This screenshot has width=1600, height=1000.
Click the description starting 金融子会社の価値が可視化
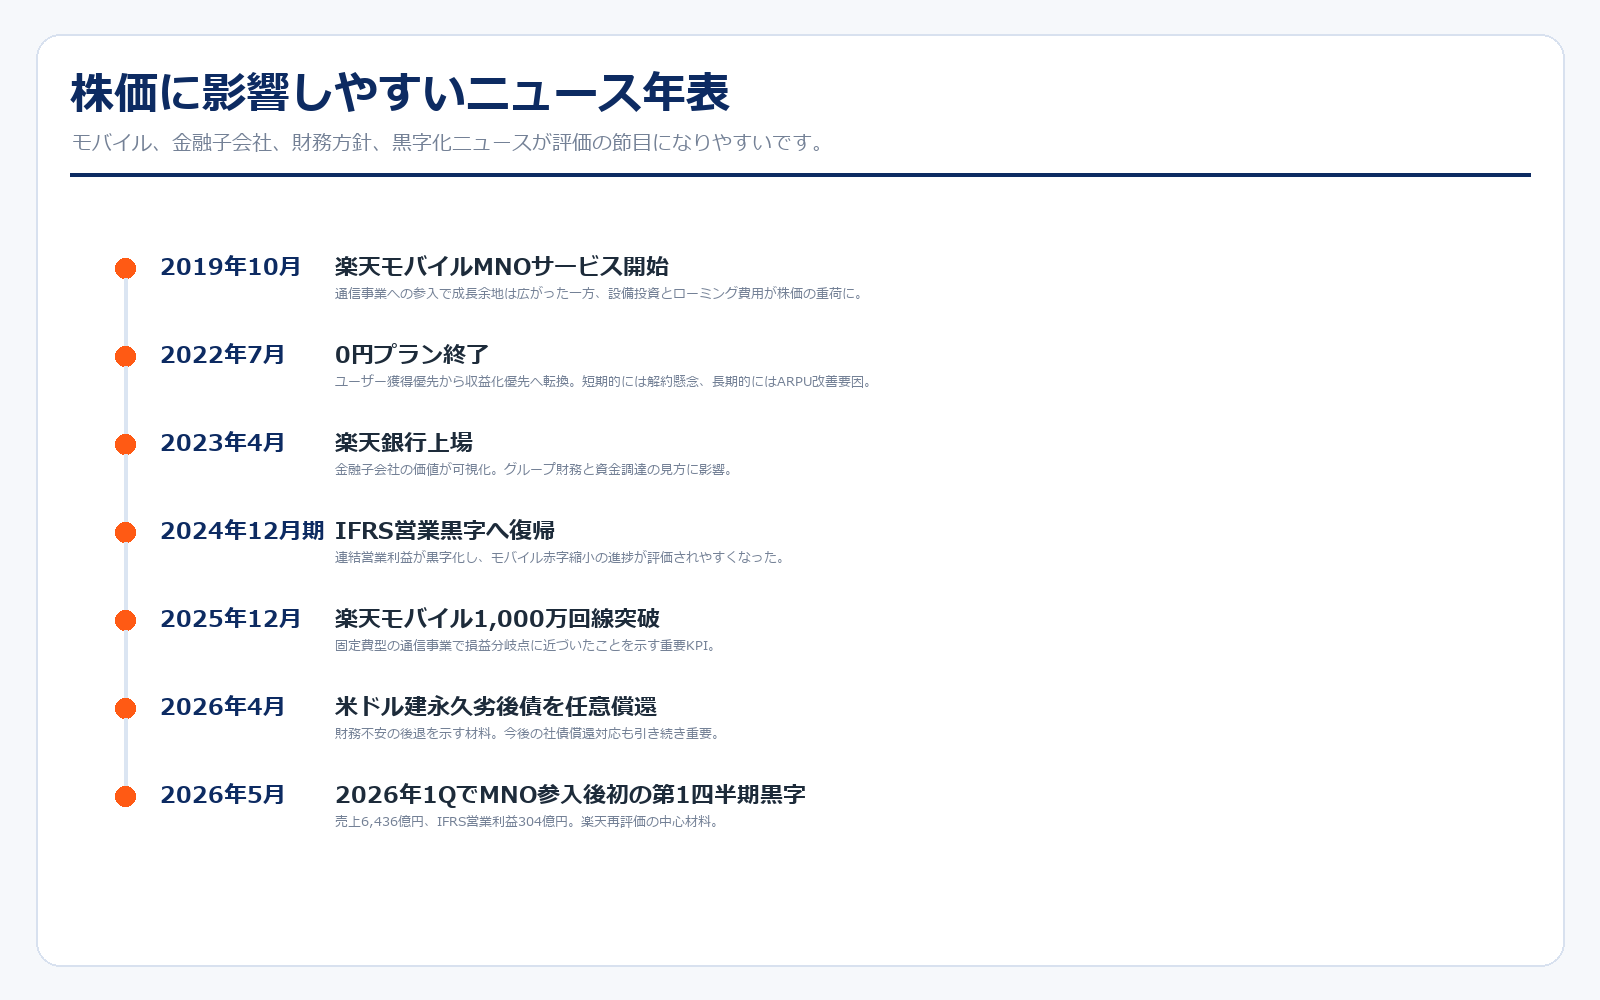pos(535,470)
